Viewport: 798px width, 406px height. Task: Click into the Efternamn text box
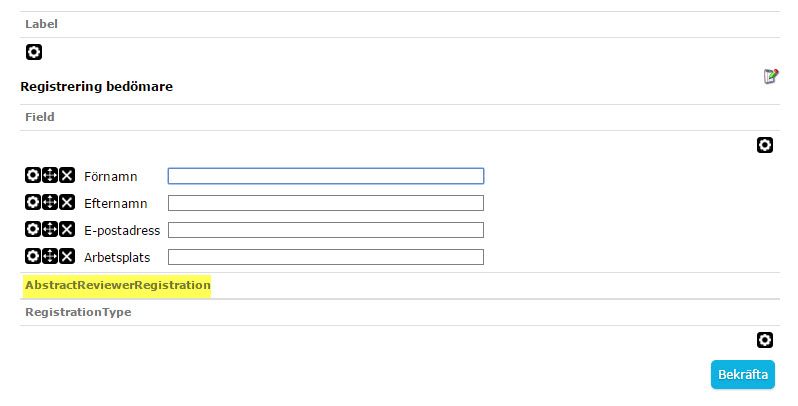click(326, 203)
